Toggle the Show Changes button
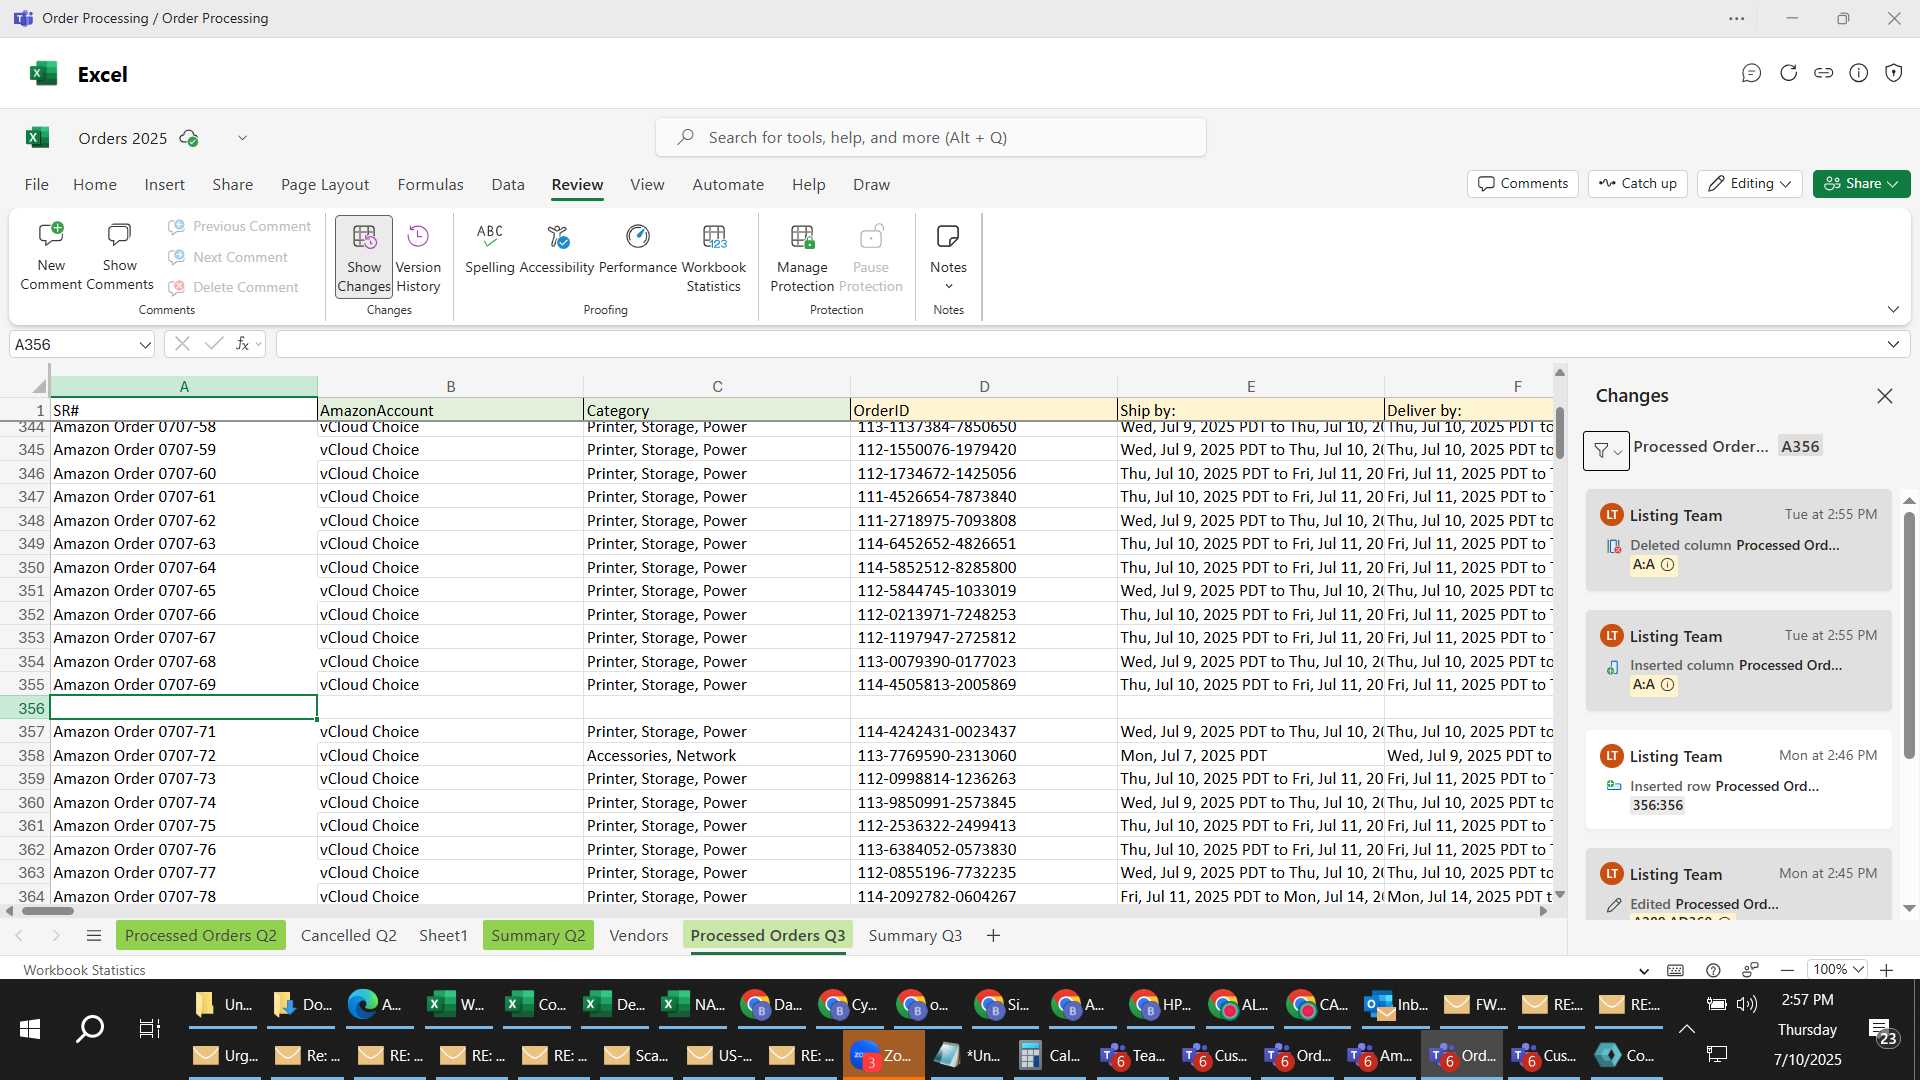Viewport: 1920px width, 1080px height. 364,257
